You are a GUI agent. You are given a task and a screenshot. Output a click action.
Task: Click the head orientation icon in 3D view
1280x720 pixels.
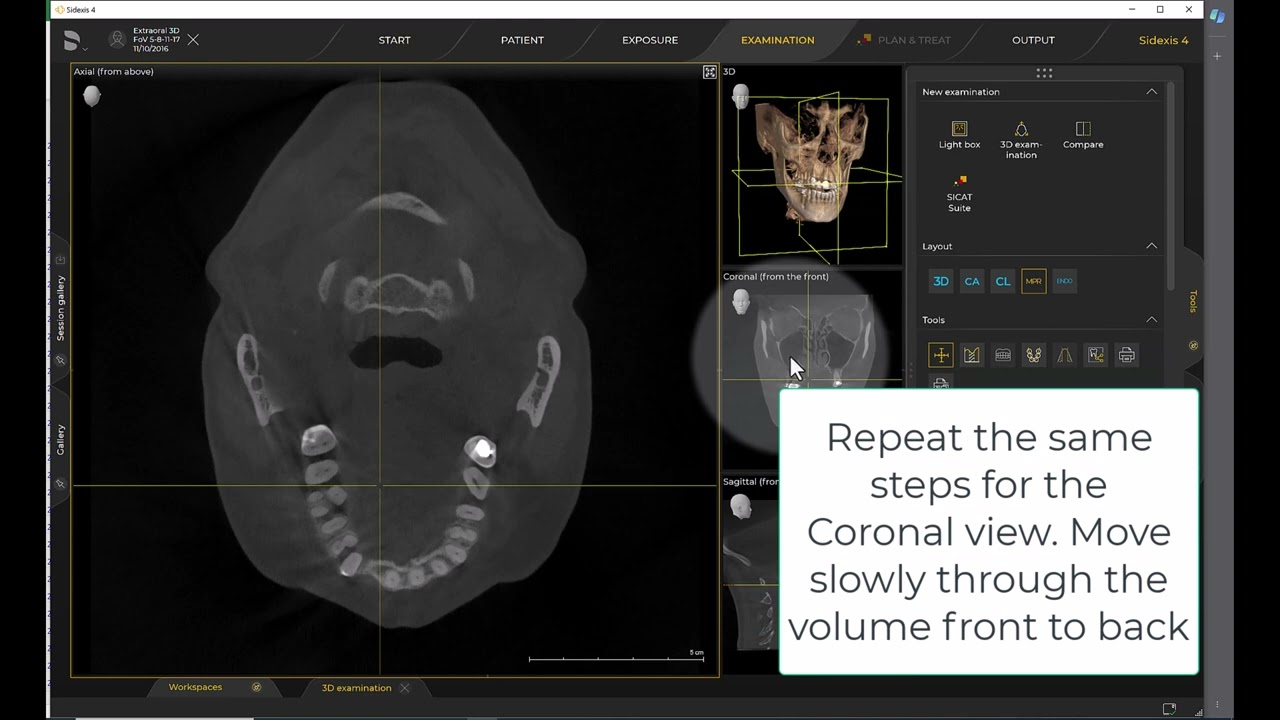click(741, 96)
